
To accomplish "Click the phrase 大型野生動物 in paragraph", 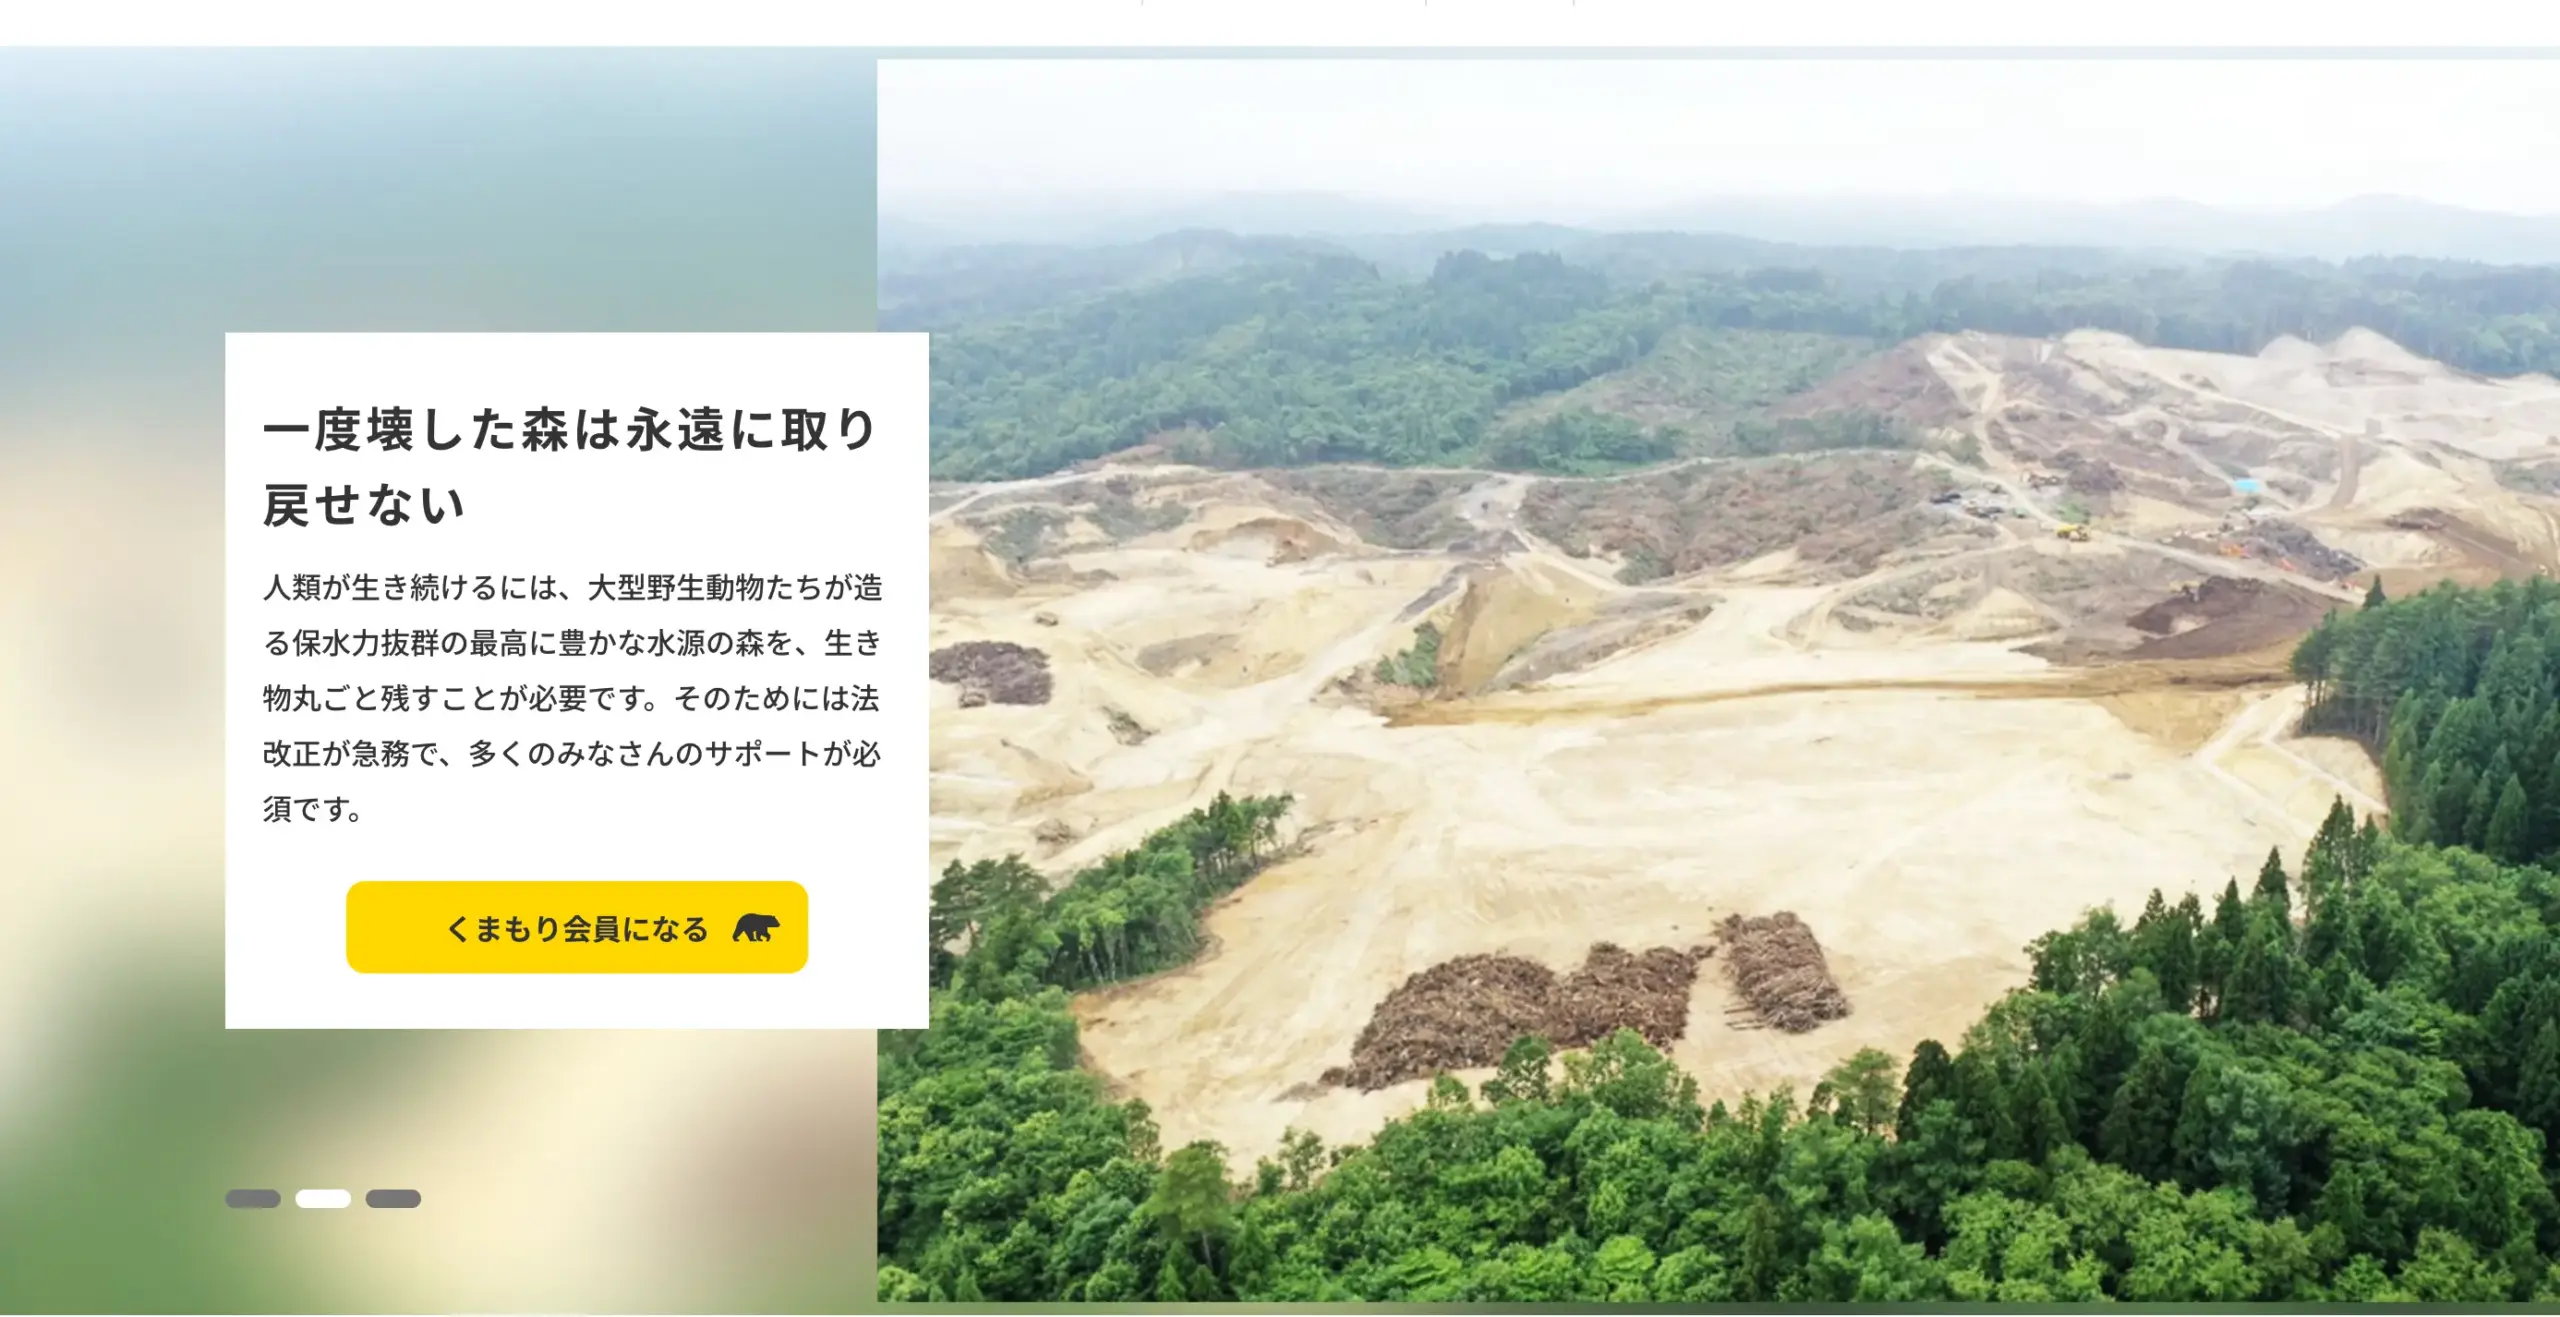I will [x=675, y=586].
